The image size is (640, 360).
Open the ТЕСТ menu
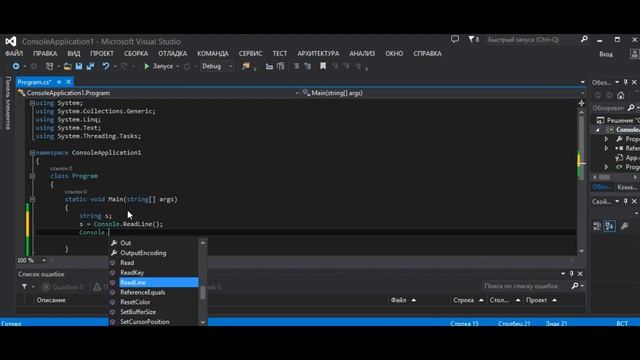pos(280,53)
